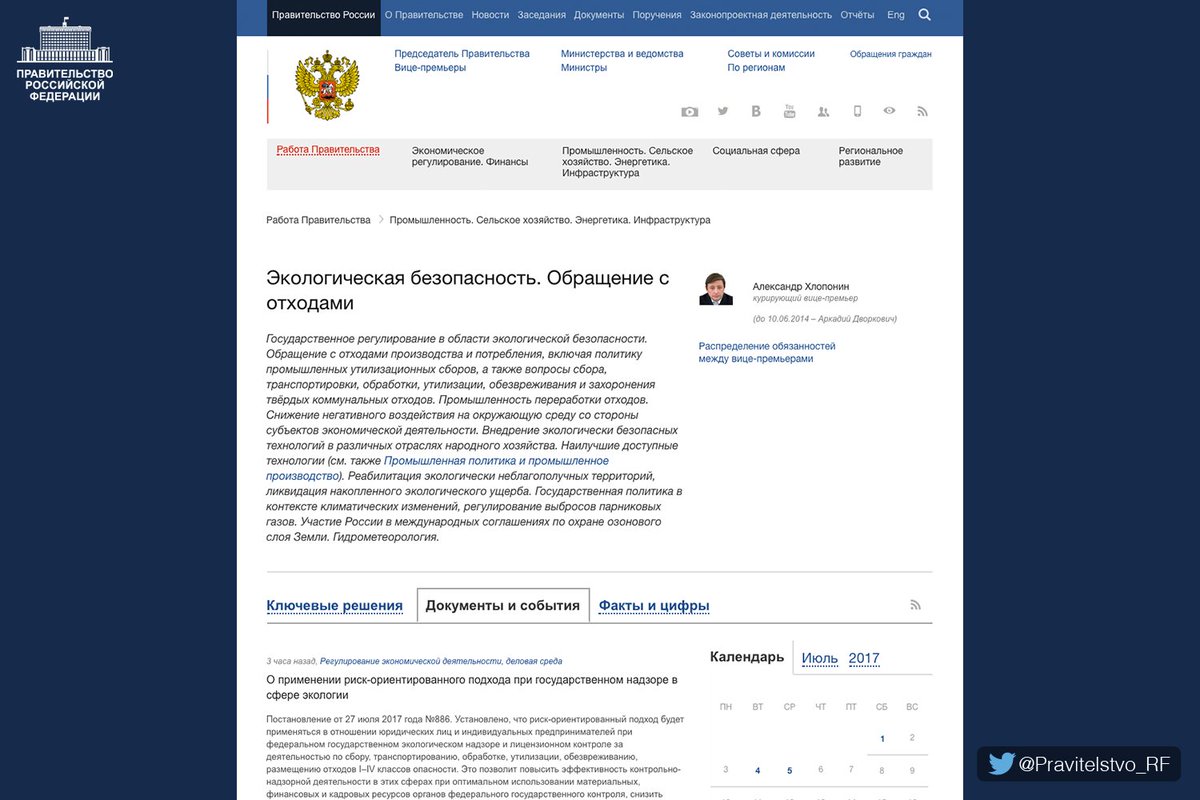
Task: Open the Отчёты menu item
Action: click(x=857, y=15)
